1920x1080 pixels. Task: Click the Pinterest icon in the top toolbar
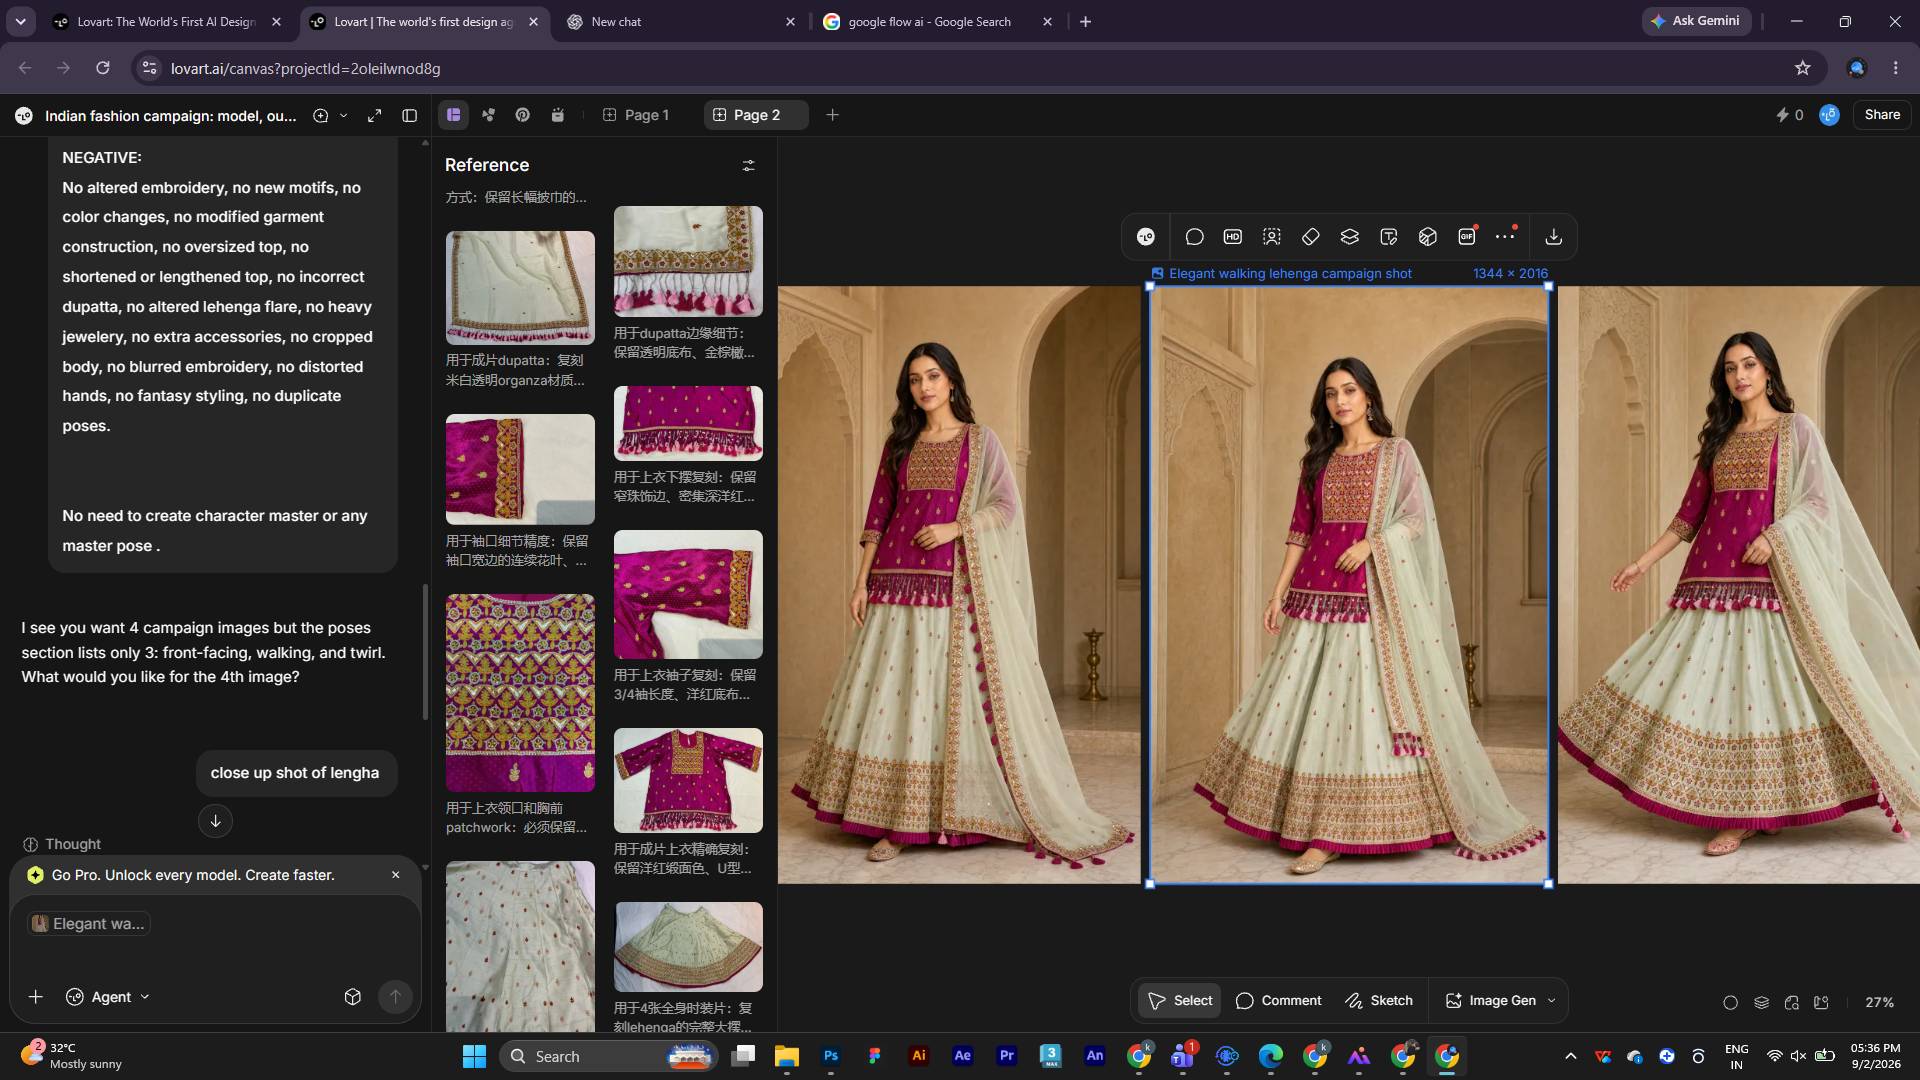coord(523,115)
